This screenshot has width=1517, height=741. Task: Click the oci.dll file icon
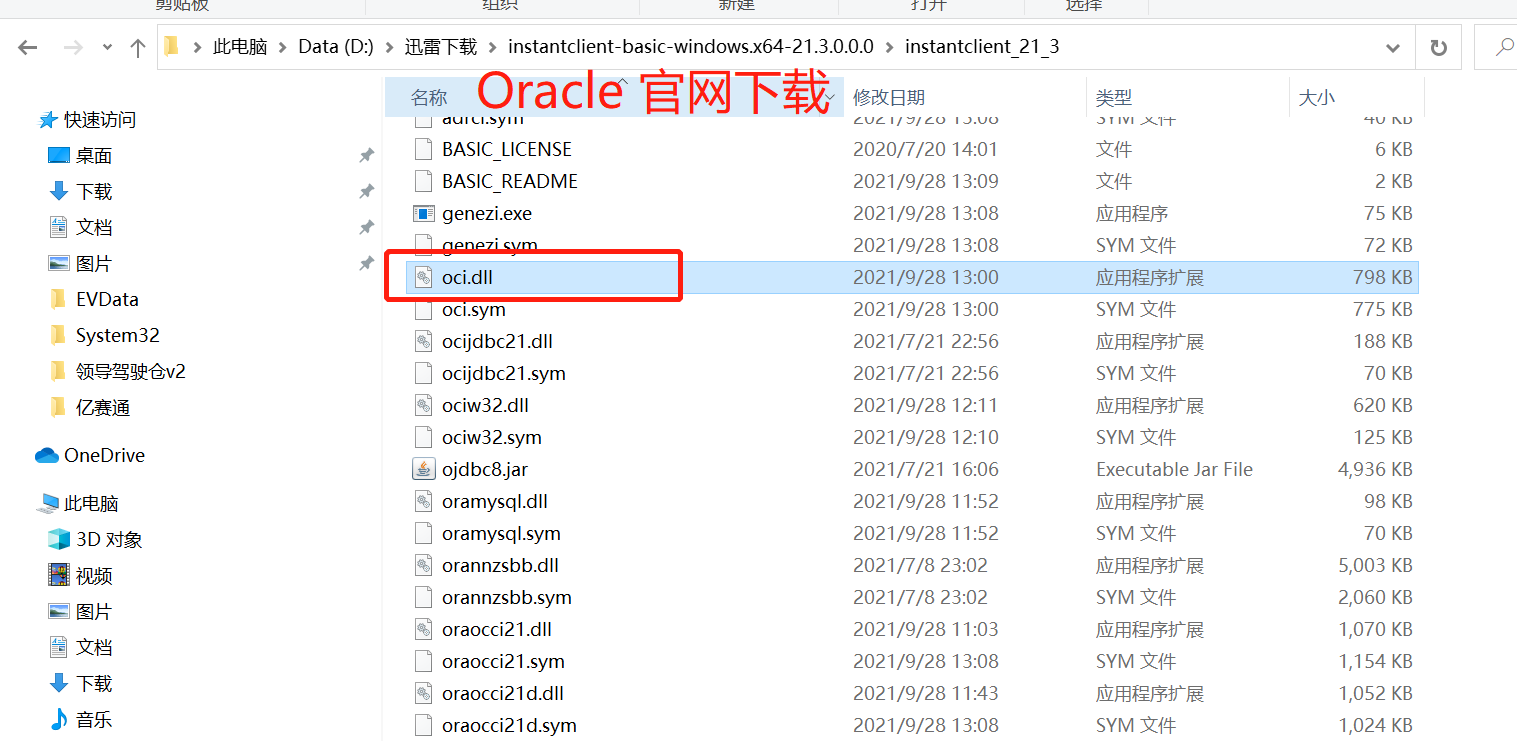point(423,277)
